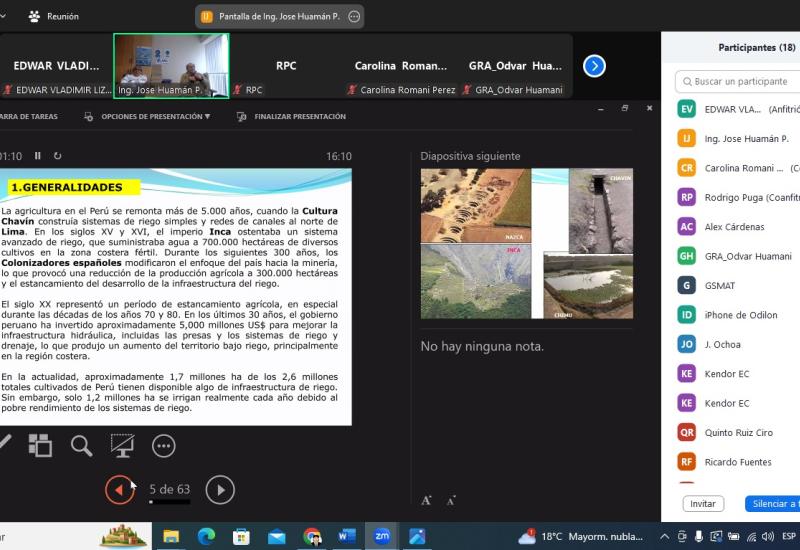Open Microsoft Word from the taskbar
The width and height of the screenshot is (800, 550).
[x=347, y=536]
